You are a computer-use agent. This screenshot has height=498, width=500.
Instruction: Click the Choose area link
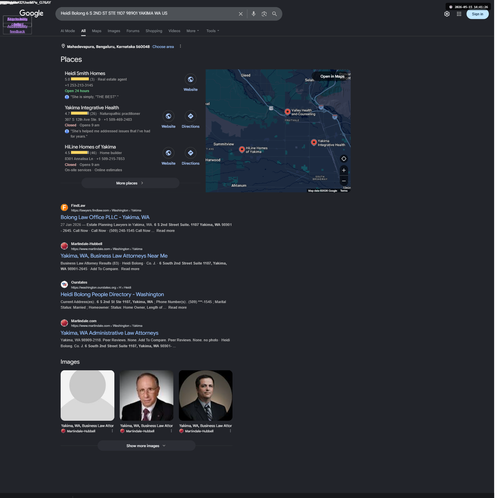point(163,47)
